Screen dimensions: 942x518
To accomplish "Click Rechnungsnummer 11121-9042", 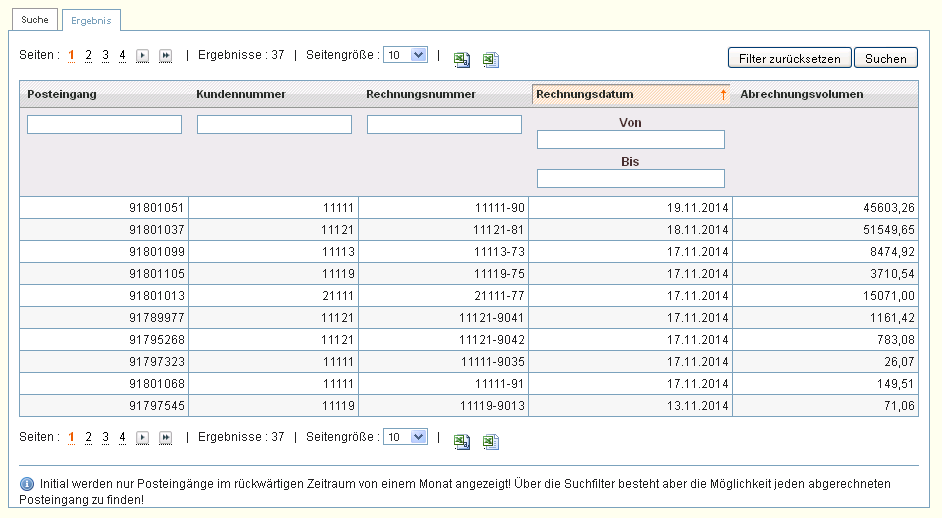I will click(491, 340).
